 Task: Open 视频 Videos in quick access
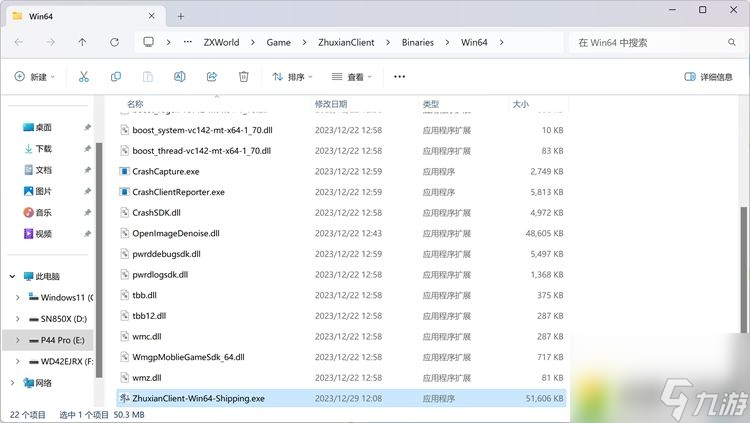(x=37, y=234)
